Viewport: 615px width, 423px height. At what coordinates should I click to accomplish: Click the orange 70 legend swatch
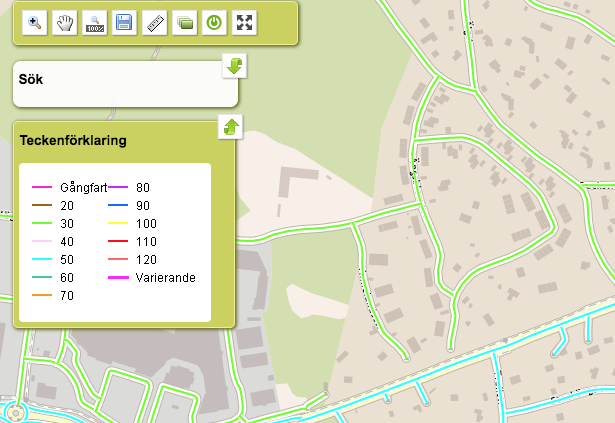pos(42,295)
